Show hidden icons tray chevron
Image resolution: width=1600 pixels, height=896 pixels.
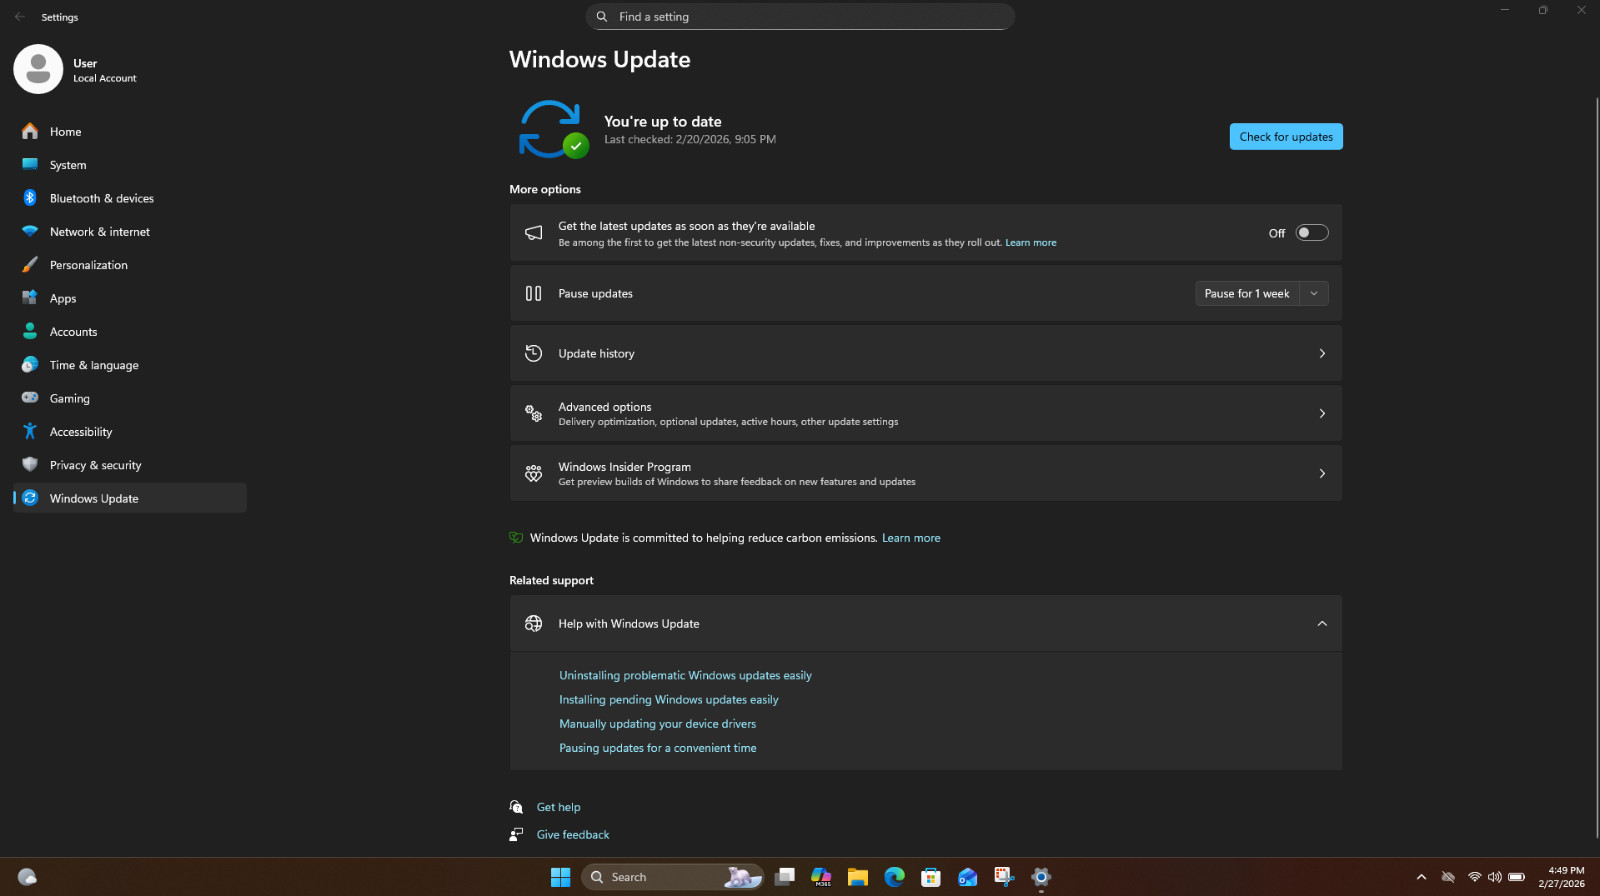[1421, 877]
